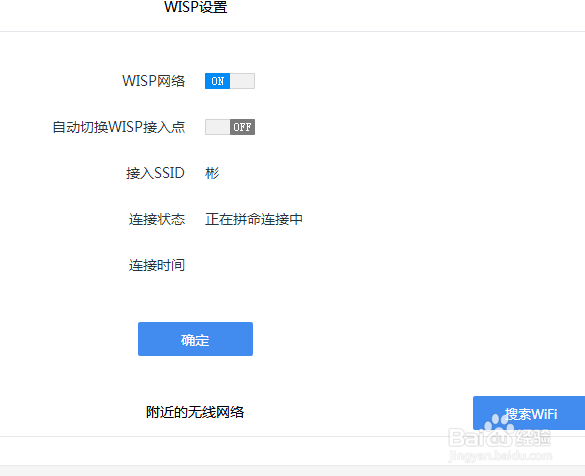Image resolution: width=585 pixels, height=476 pixels.
Task: Click the 连接状态 label
Action: click(x=157, y=219)
